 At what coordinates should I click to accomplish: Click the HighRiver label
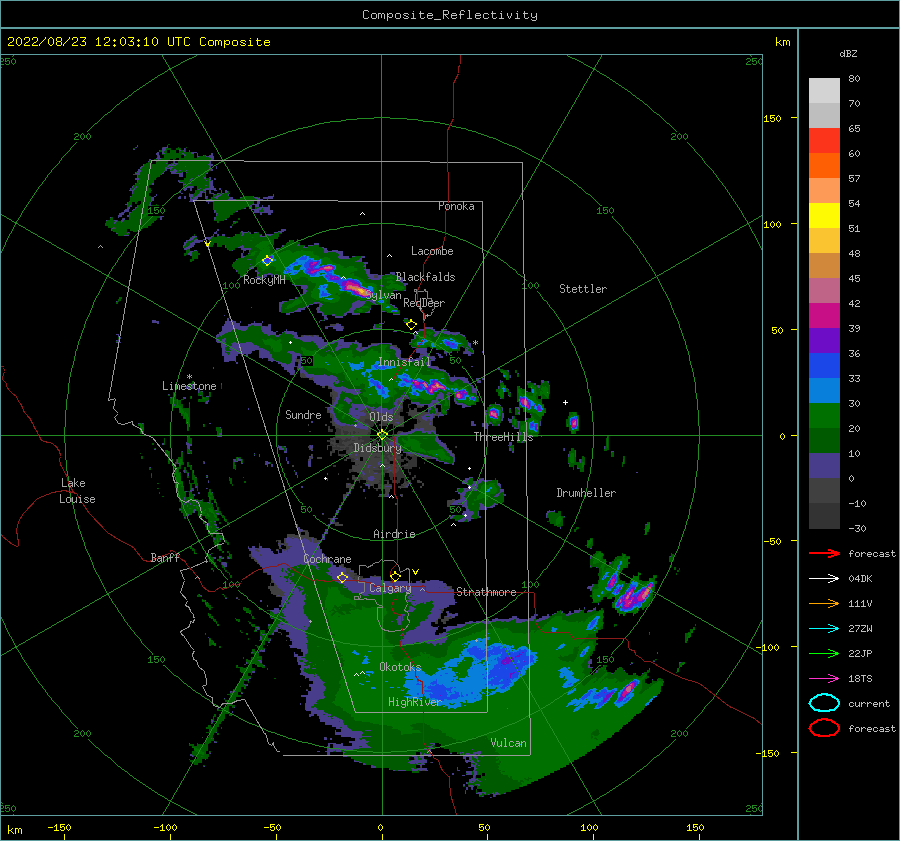point(414,702)
